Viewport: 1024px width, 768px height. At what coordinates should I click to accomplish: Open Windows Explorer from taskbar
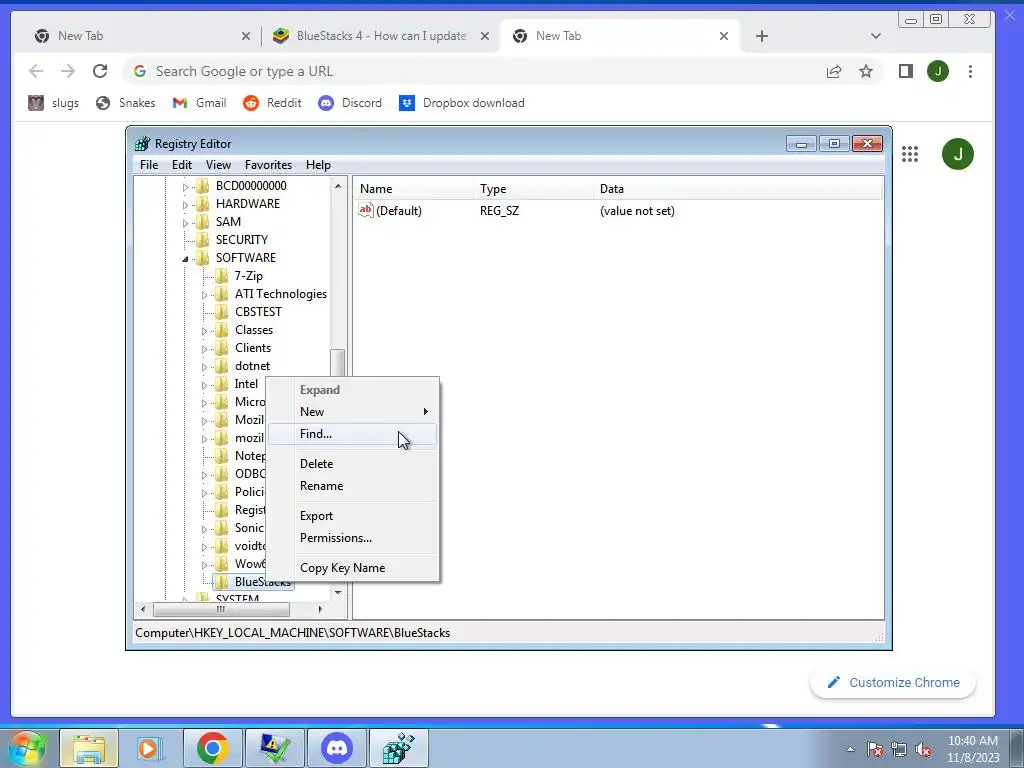point(89,748)
